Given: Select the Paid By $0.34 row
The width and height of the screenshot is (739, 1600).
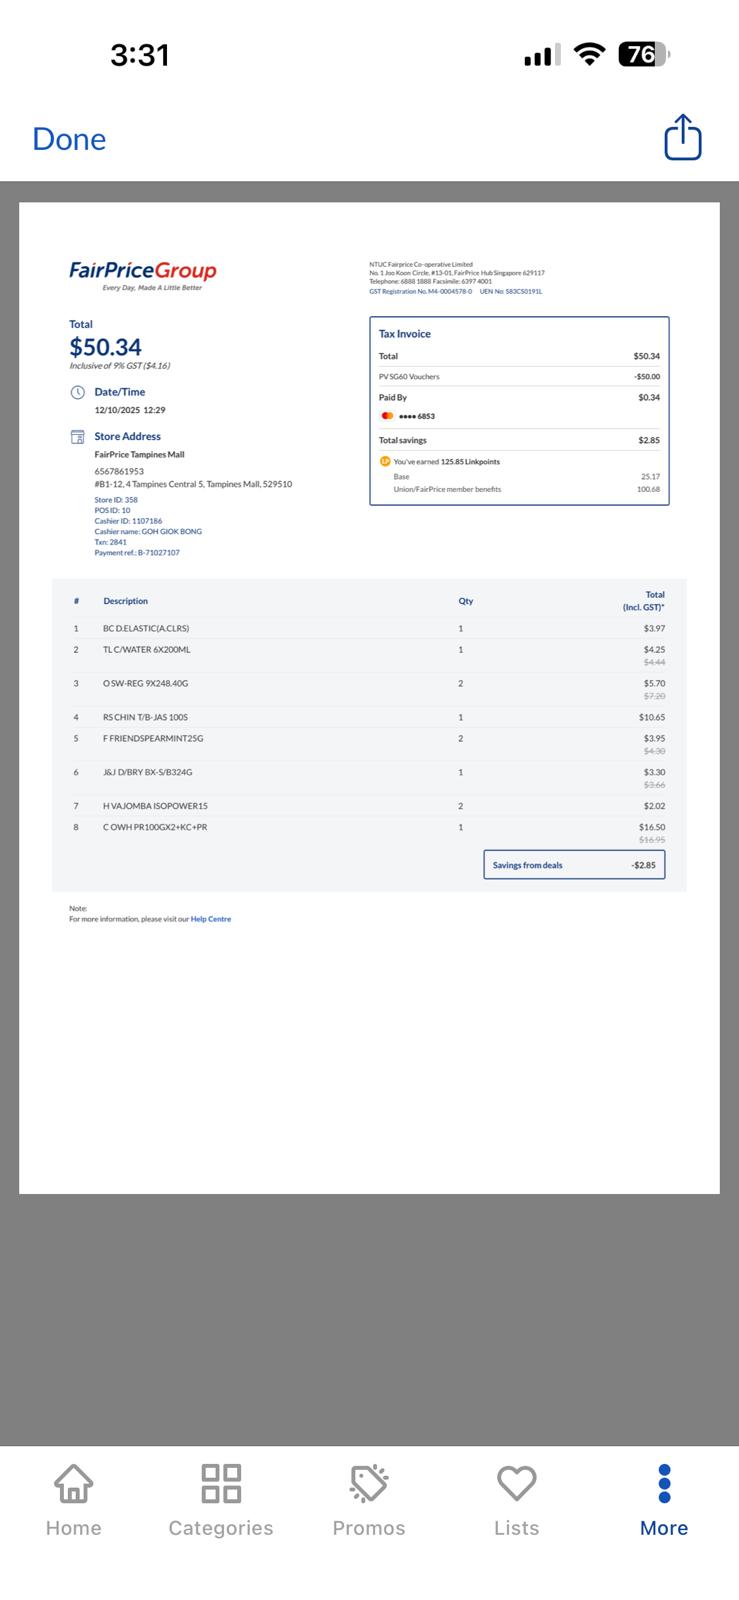Looking at the screenshot, I should click(x=519, y=398).
